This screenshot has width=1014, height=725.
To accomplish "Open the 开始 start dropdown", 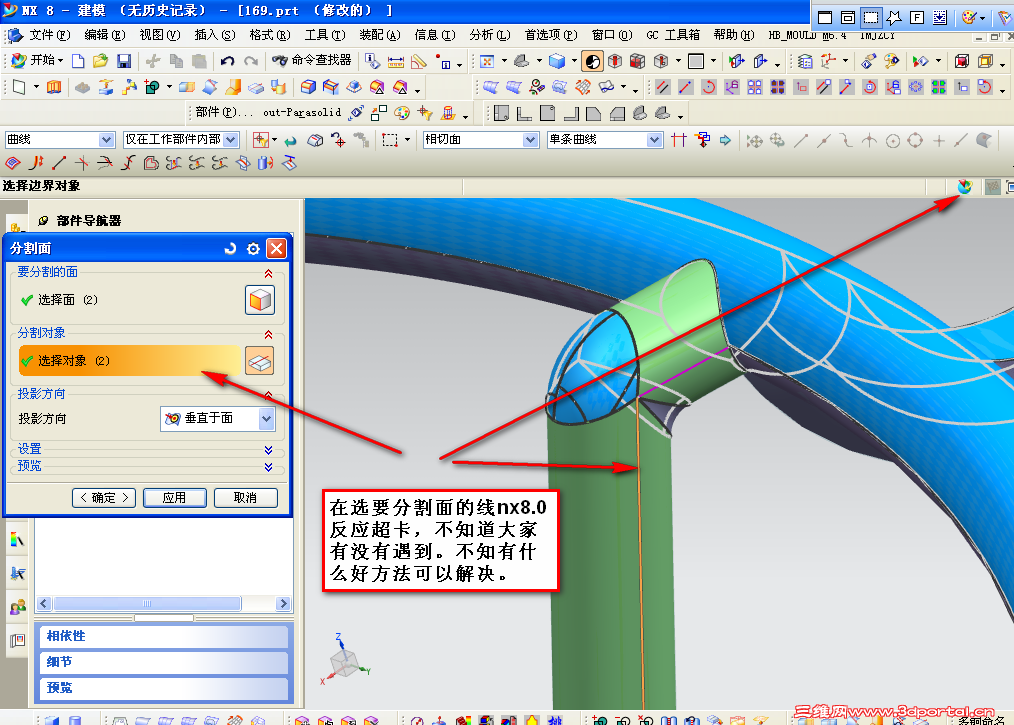I will tap(38, 61).
